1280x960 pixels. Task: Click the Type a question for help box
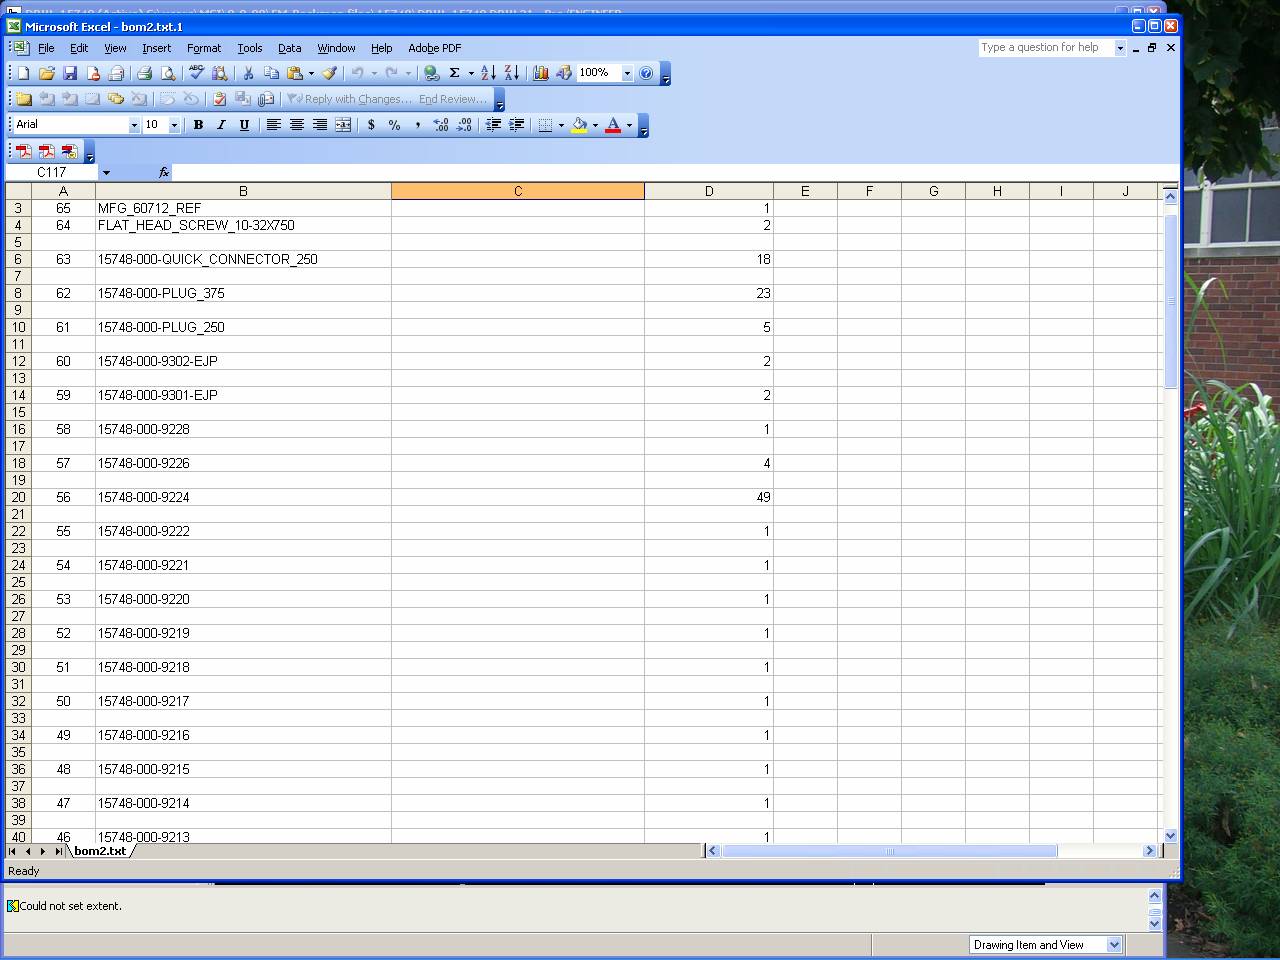click(x=1045, y=47)
